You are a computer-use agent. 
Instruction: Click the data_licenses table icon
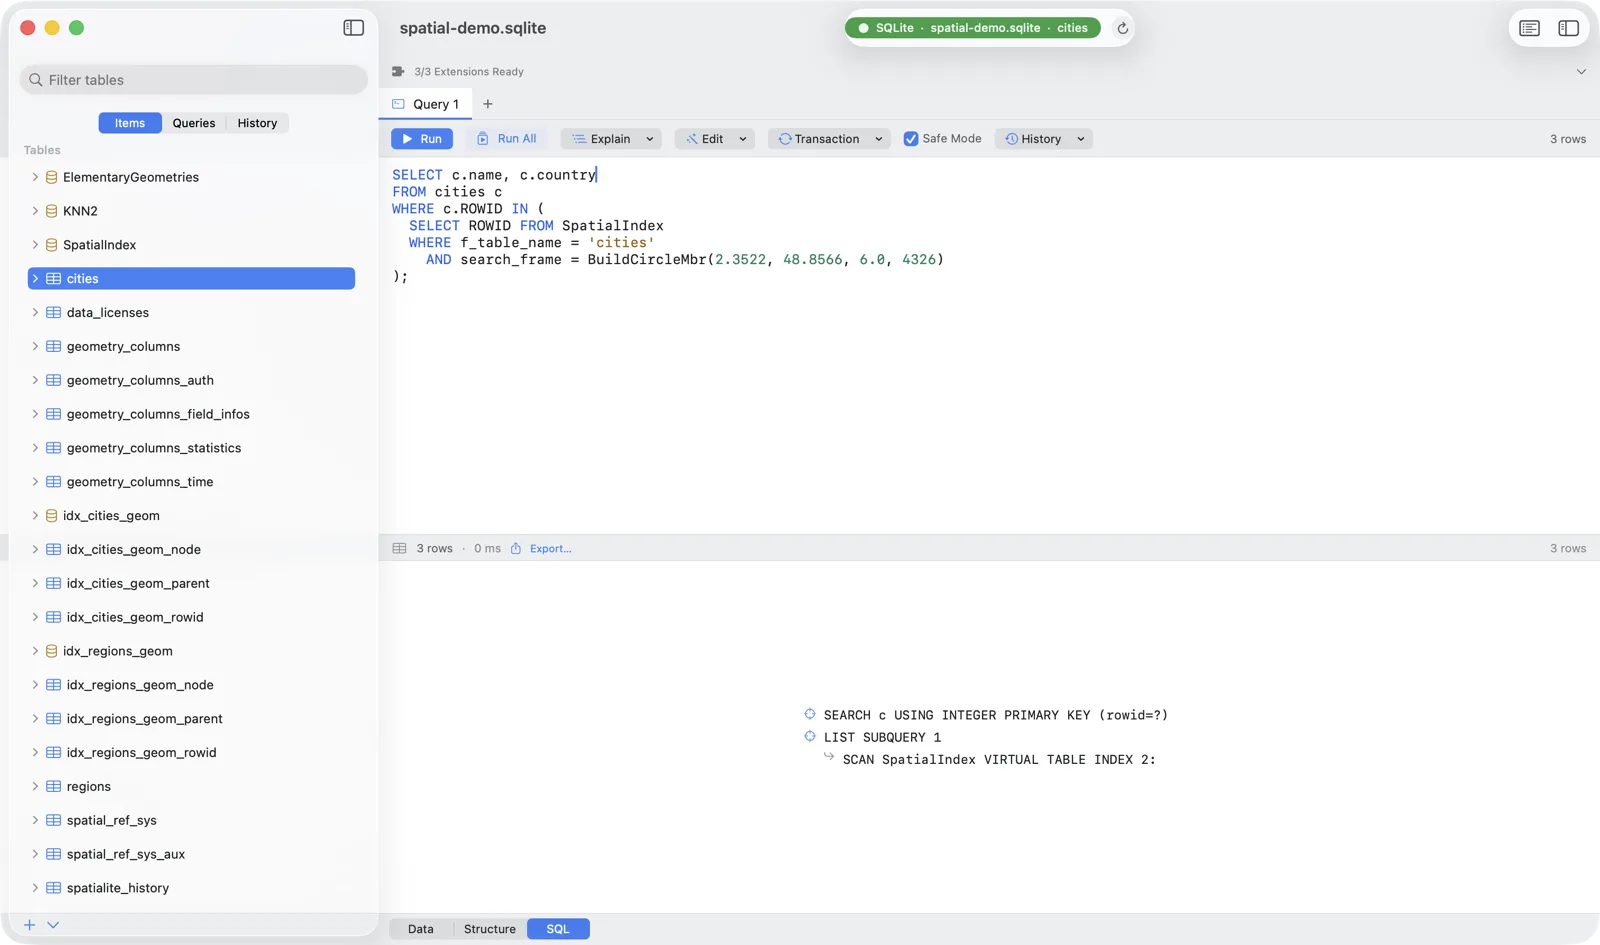54,313
